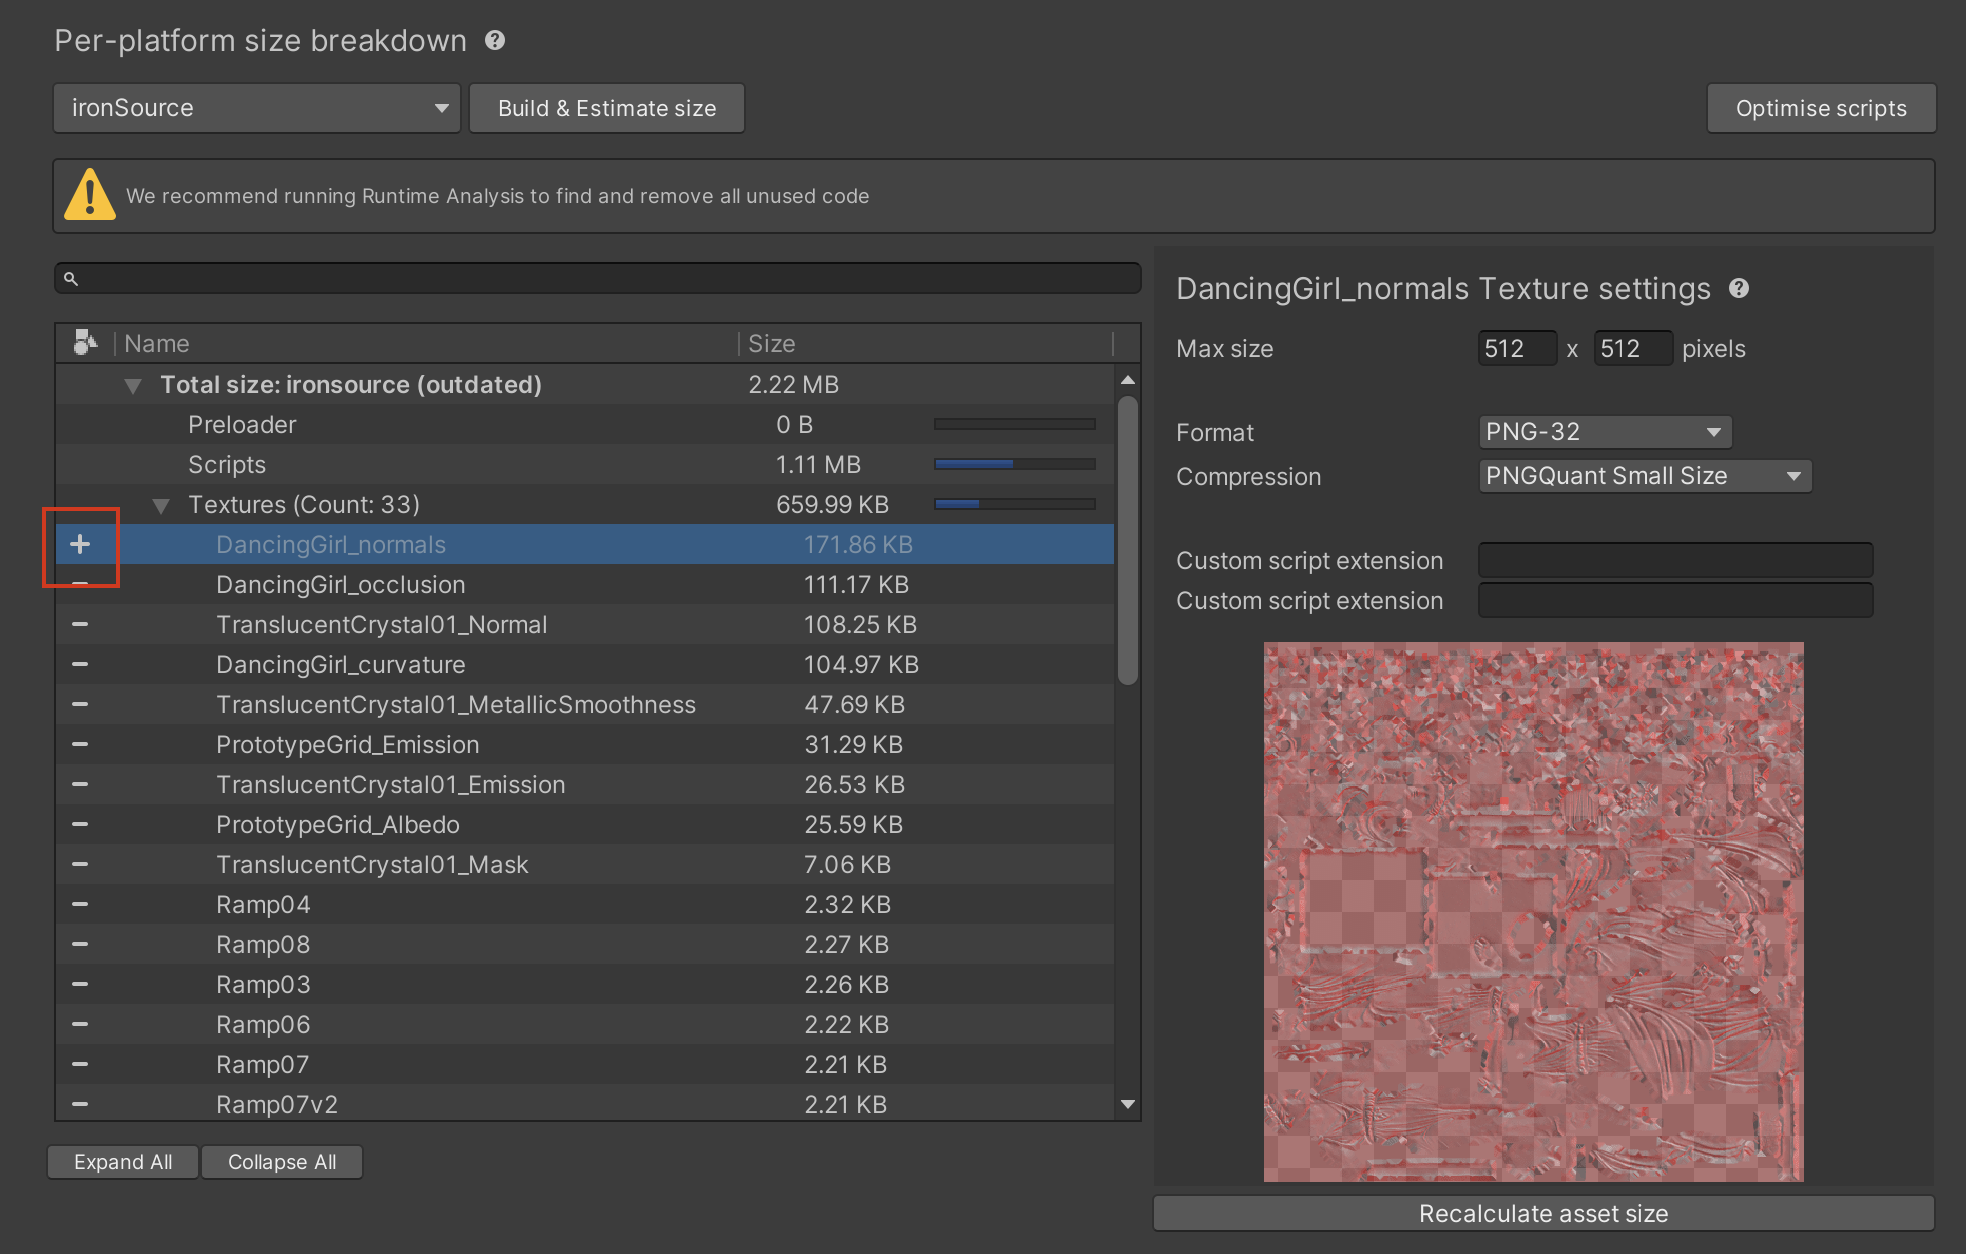Image resolution: width=1966 pixels, height=1254 pixels.
Task: Click the Optimise scripts button
Action: [1820, 108]
